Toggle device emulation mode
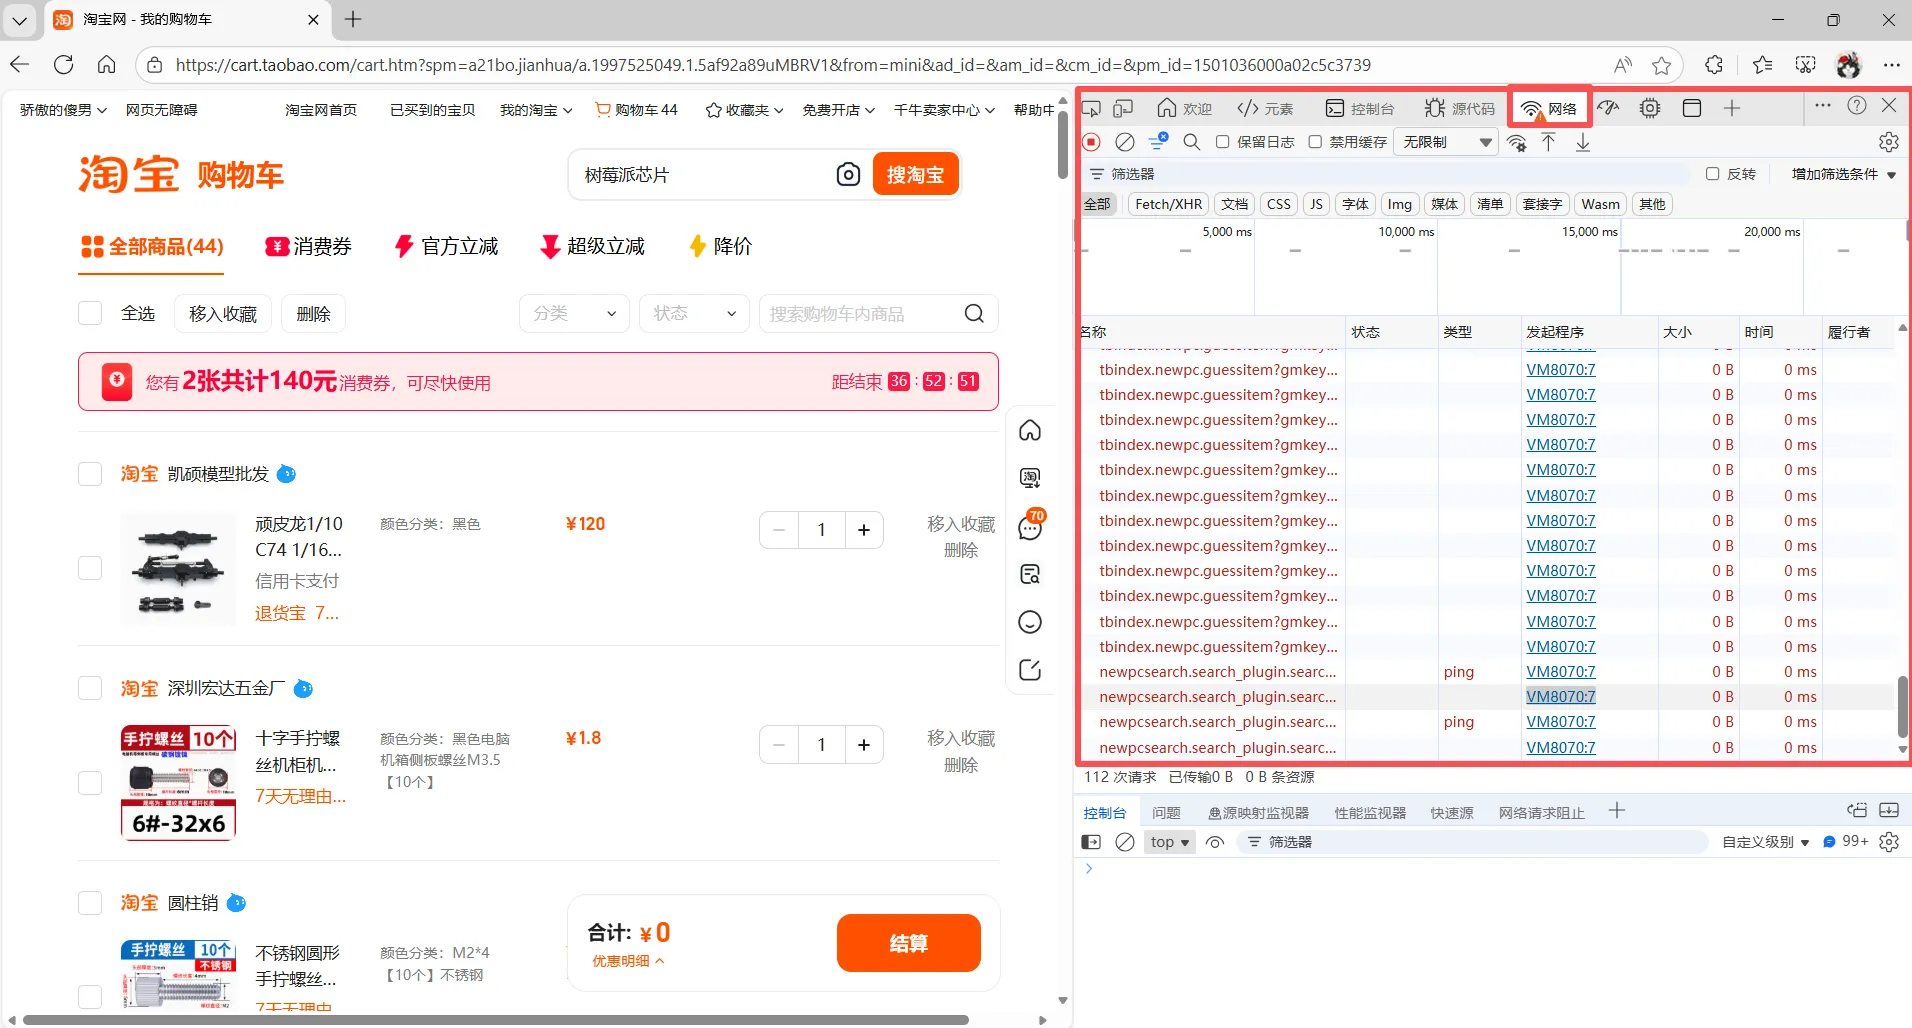This screenshot has width=1912, height=1028. click(x=1124, y=108)
